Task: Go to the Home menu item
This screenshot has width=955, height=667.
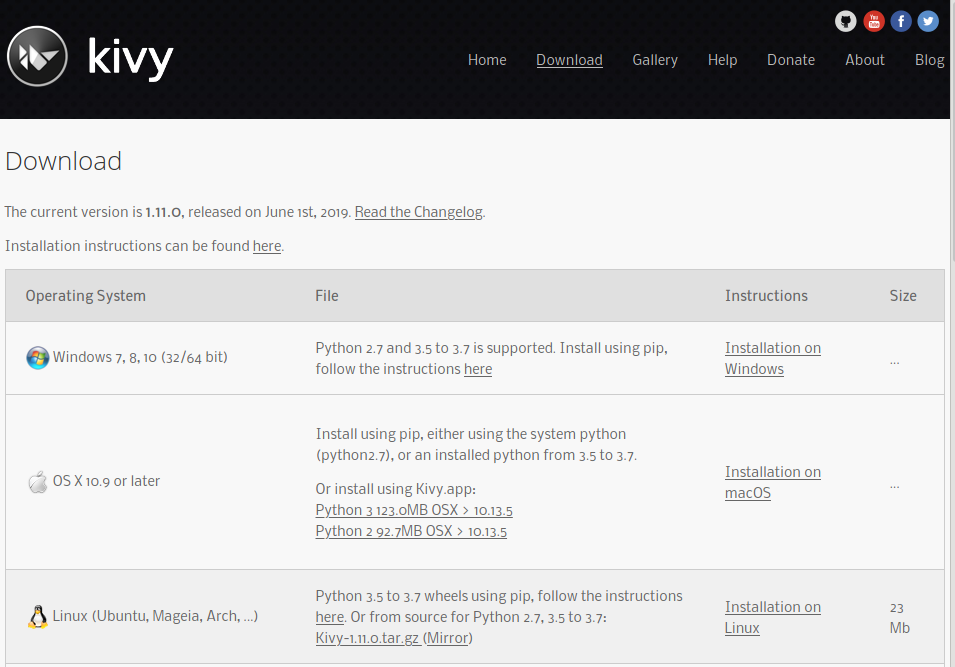Action: point(487,60)
